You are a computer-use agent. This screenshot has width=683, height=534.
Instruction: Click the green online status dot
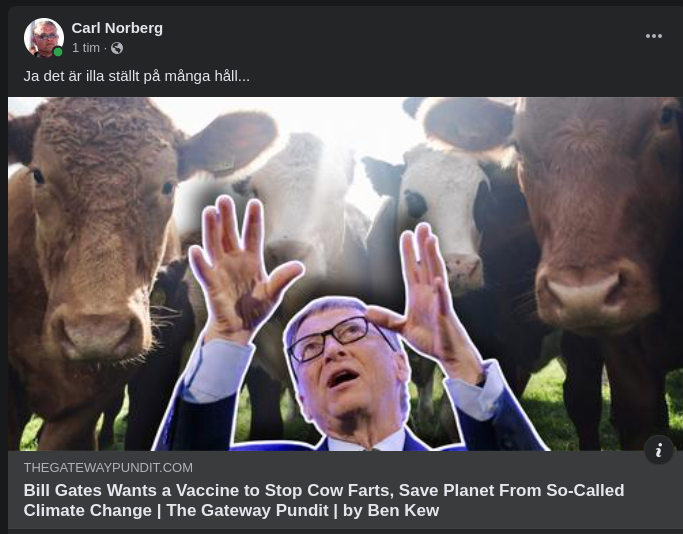[57, 52]
